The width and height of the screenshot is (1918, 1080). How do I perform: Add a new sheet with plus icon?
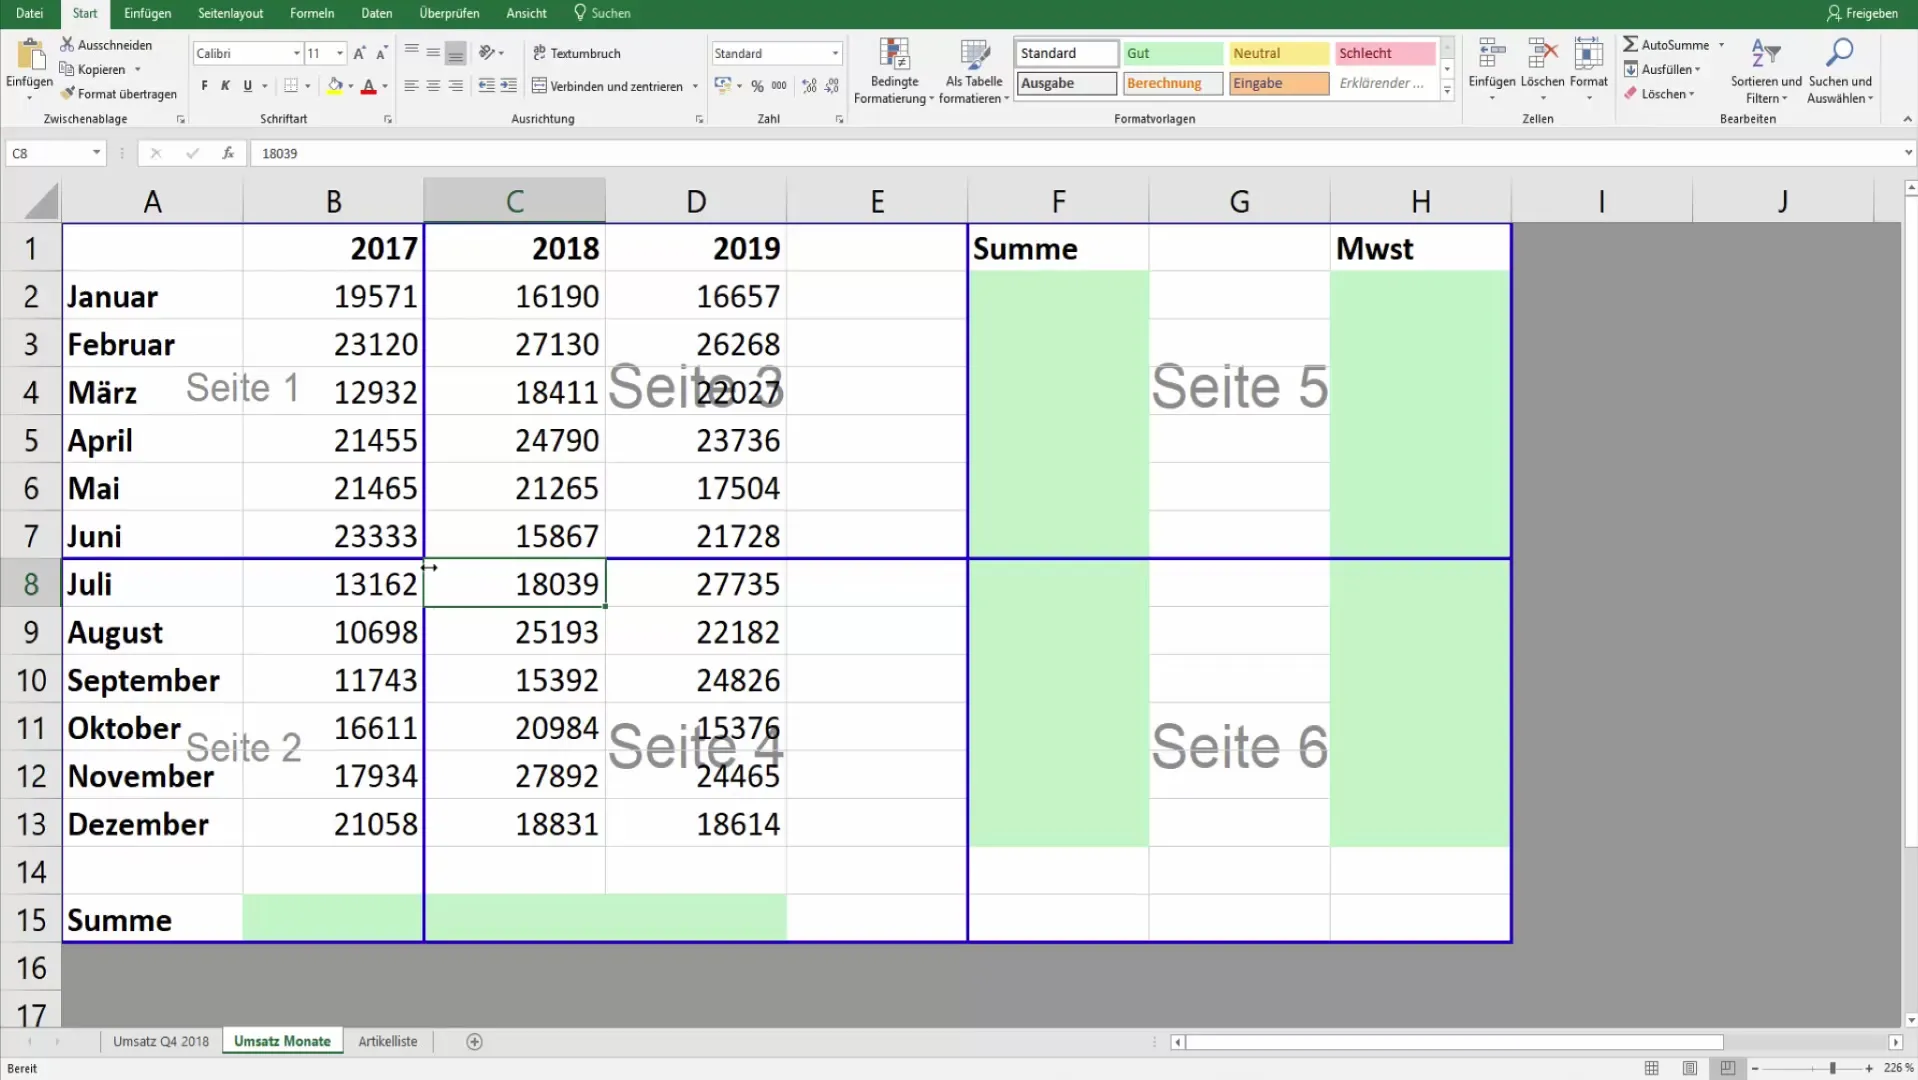[x=475, y=1042]
